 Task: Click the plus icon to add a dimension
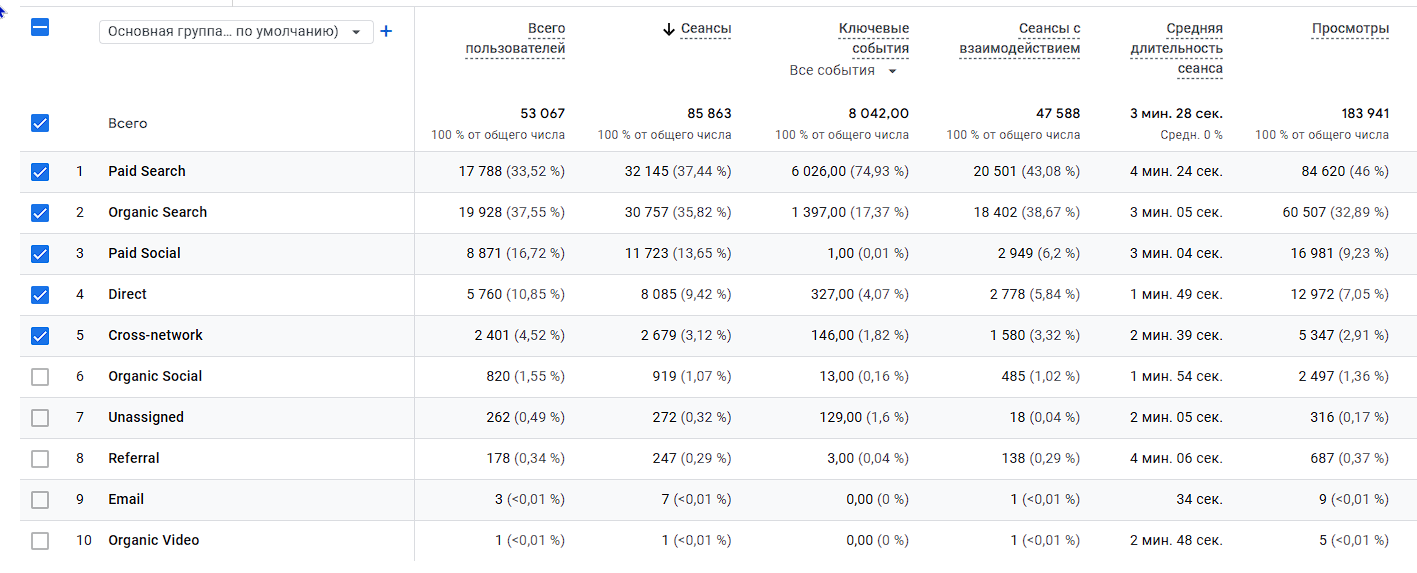click(387, 31)
